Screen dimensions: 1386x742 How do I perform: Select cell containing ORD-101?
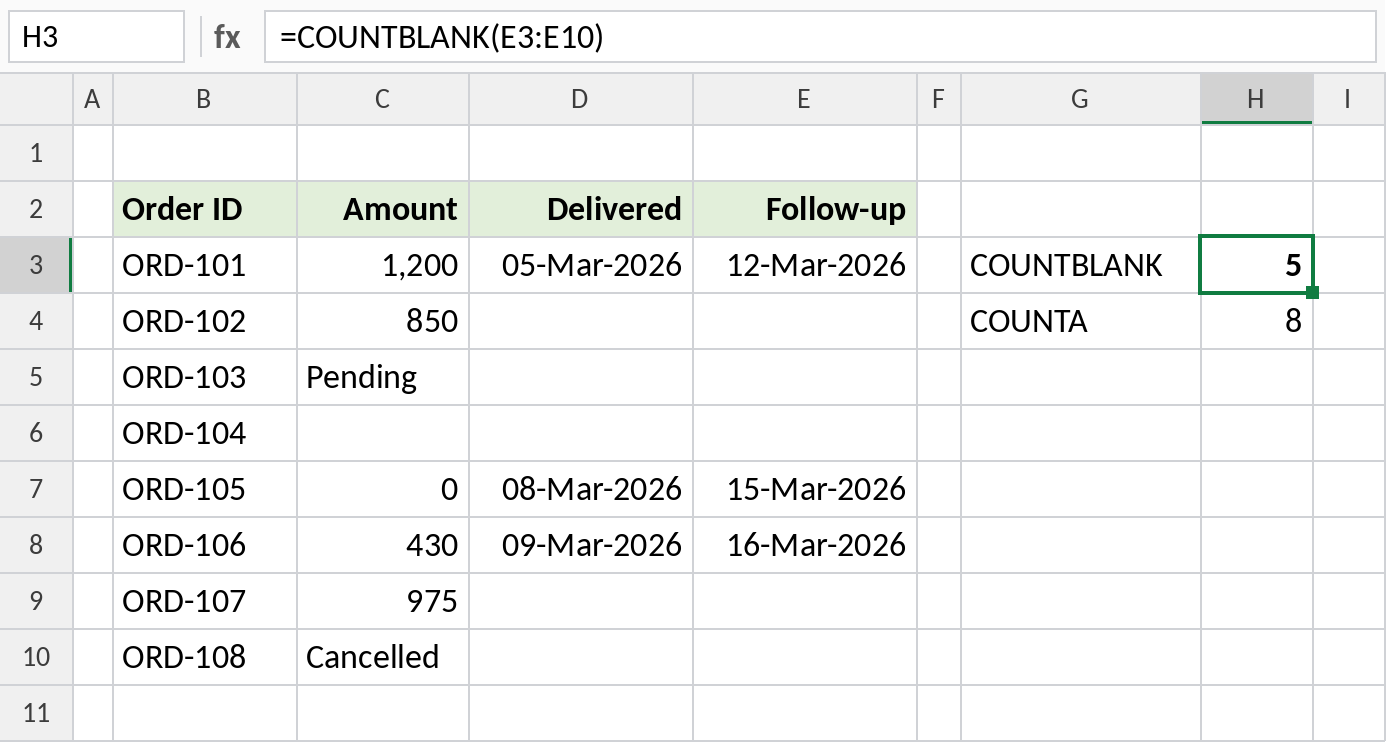coord(205,265)
